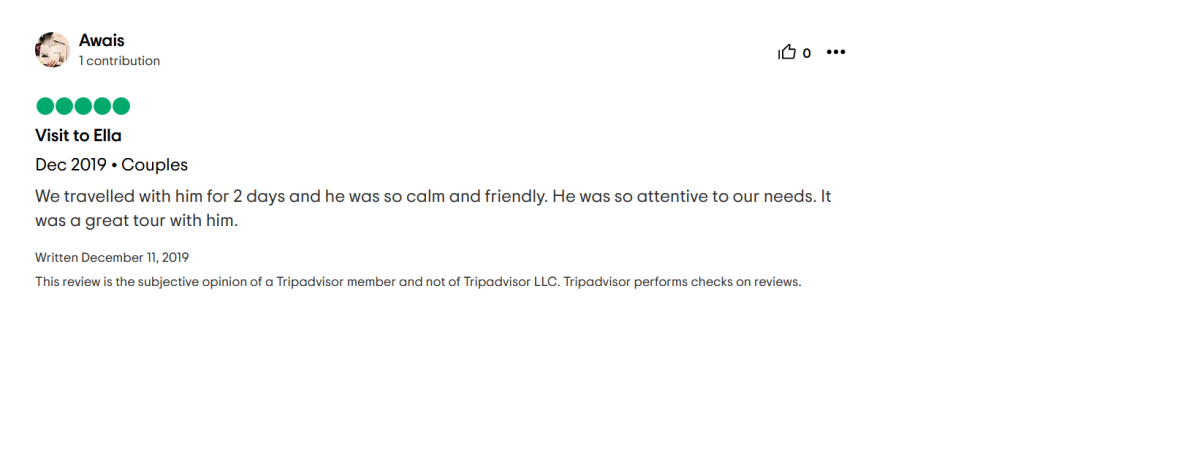This screenshot has height=474, width=1200.
Task: Click the review sentence starting "We travelled"
Action: point(290,196)
